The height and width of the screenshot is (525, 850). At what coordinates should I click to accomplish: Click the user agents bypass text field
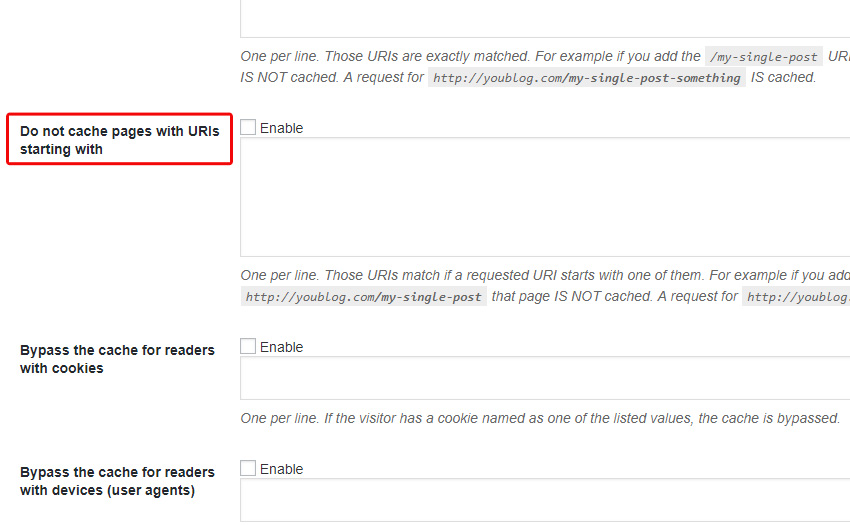[545, 500]
